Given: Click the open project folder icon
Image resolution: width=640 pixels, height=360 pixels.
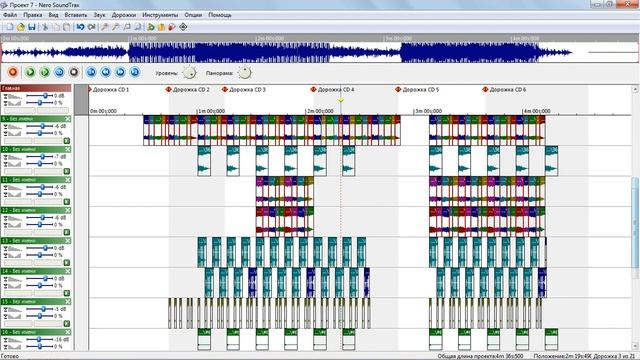Looking at the screenshot, I should pos(20,27).
